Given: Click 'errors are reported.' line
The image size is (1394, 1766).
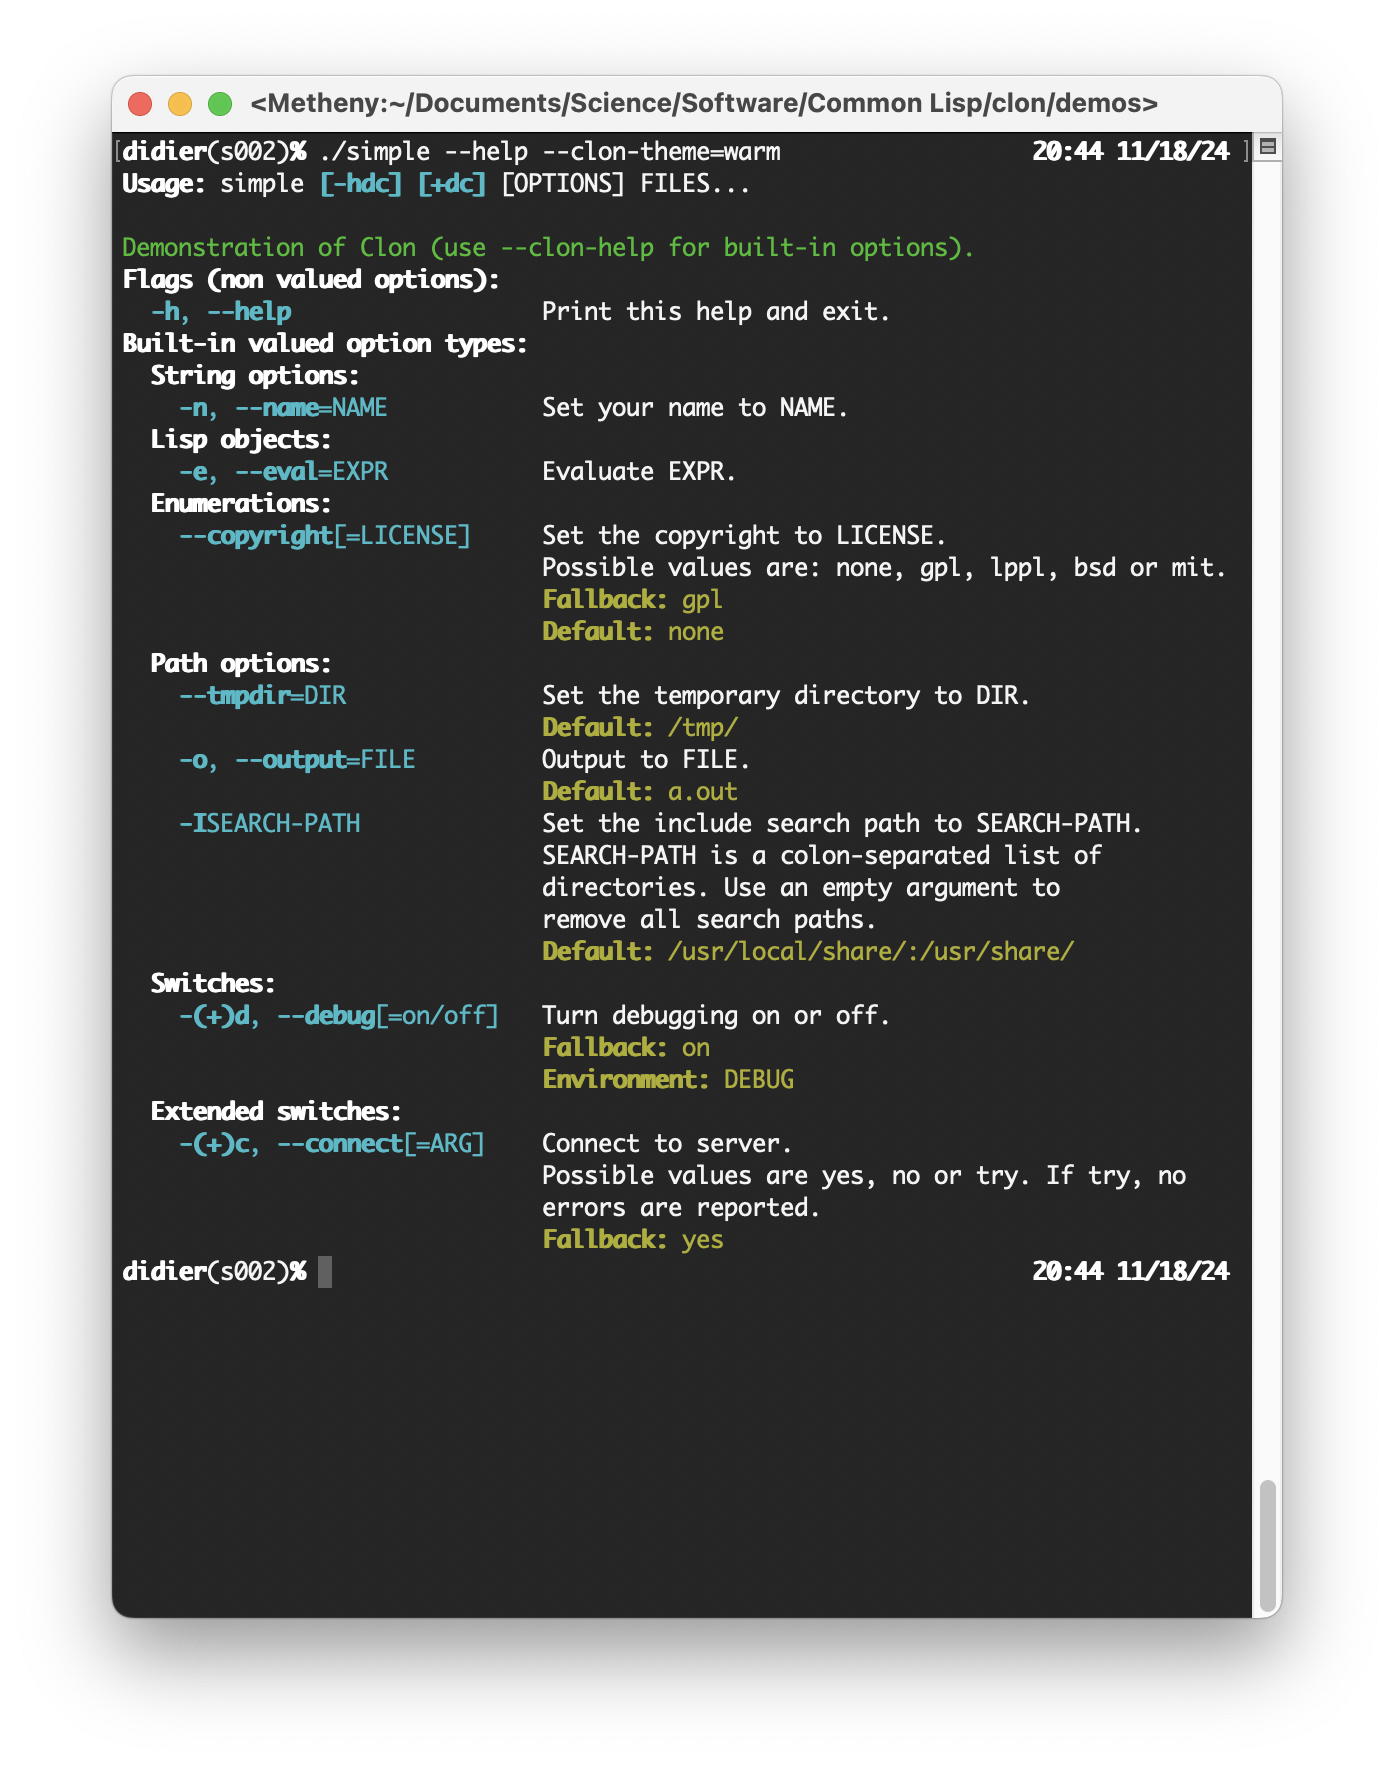Looking at the screenshot, I should point(681,1208).
